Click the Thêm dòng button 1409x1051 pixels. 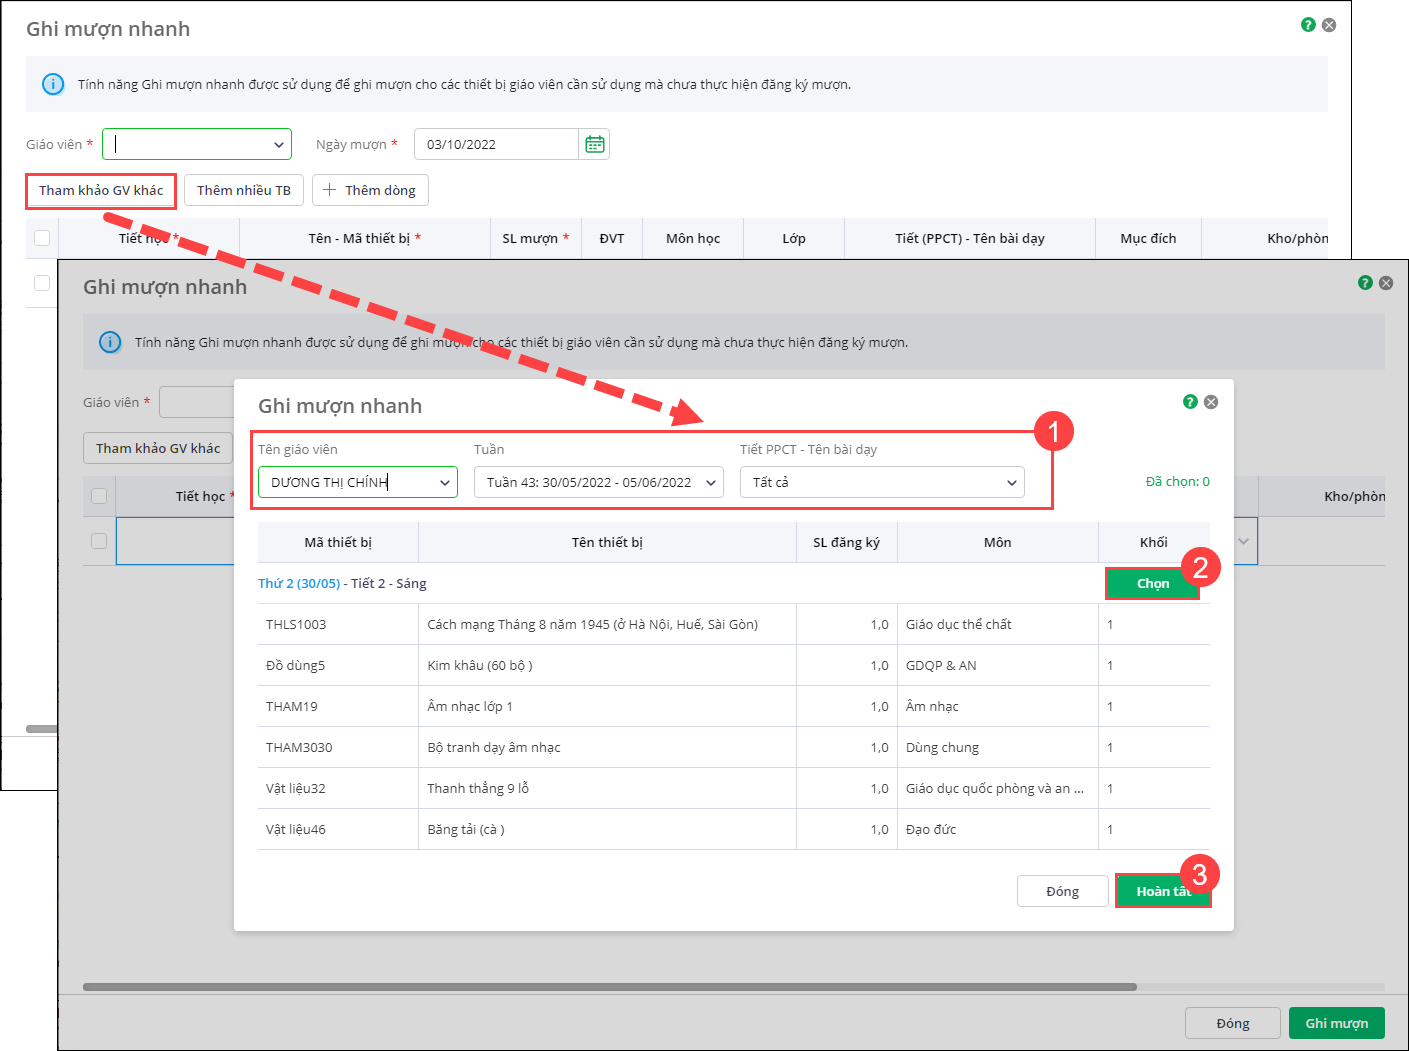tap(370, 191)
